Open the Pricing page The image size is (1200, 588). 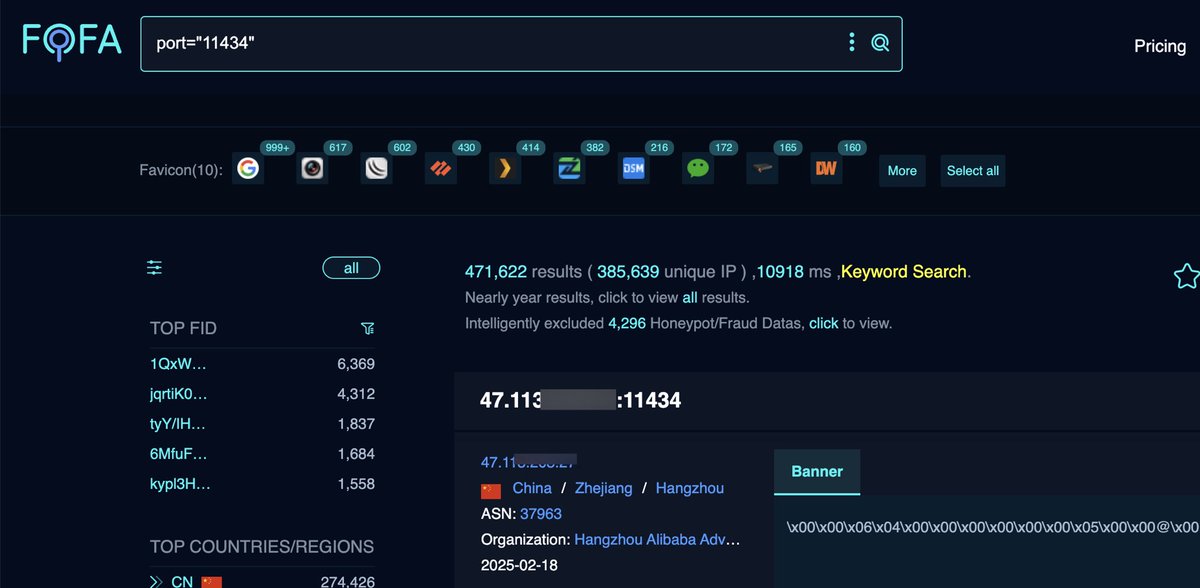1160,46
